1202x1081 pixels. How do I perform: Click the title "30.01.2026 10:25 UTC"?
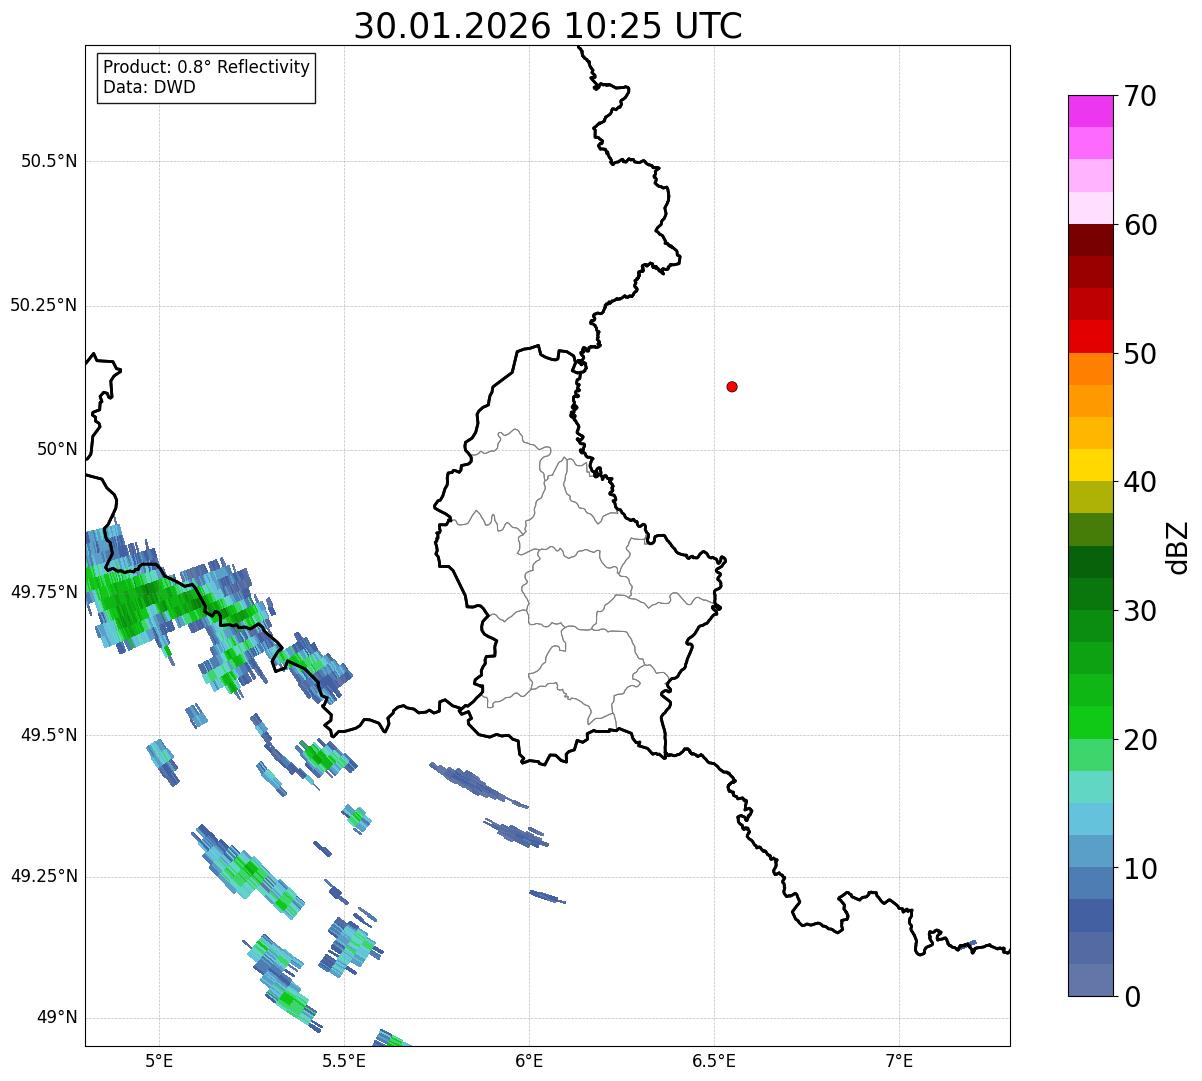[x=548, y=26]
